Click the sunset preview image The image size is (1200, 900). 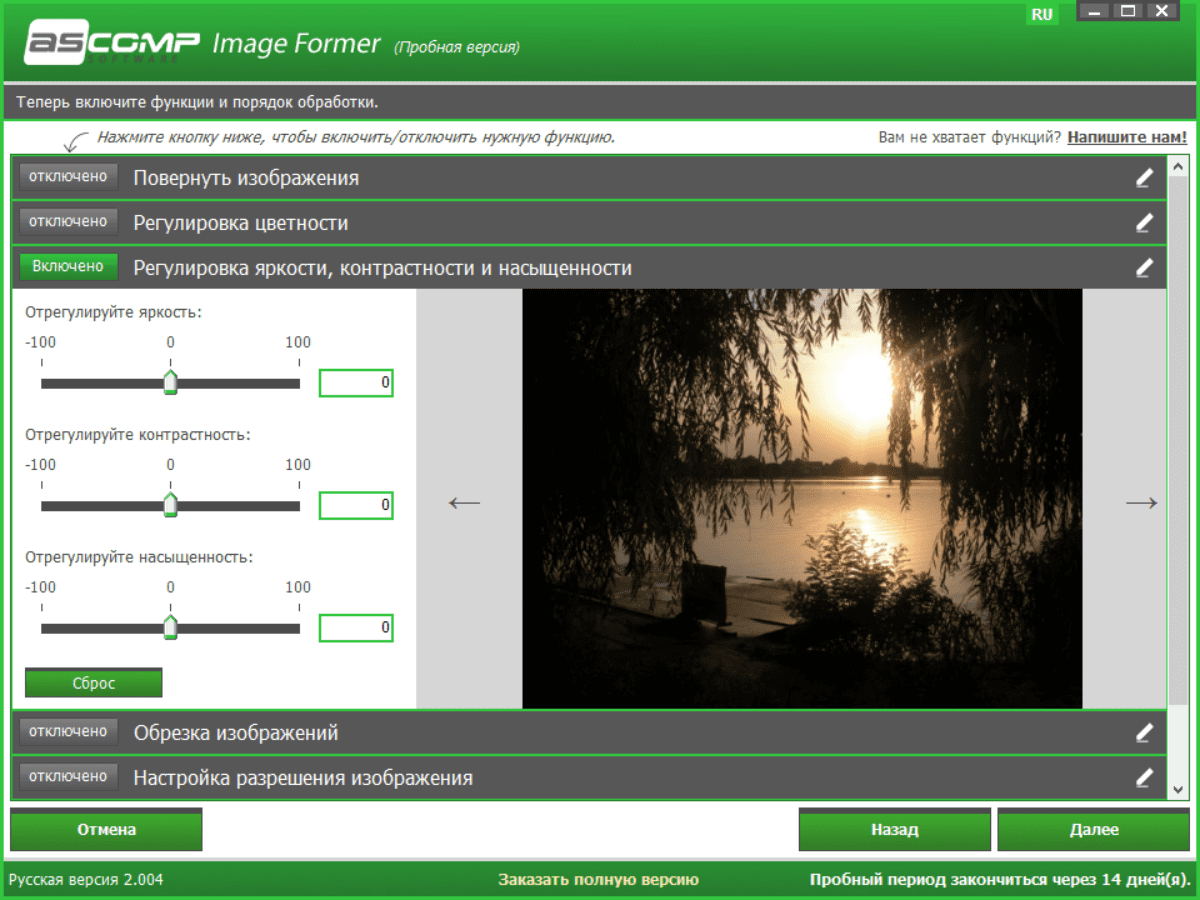click(802, 499)
